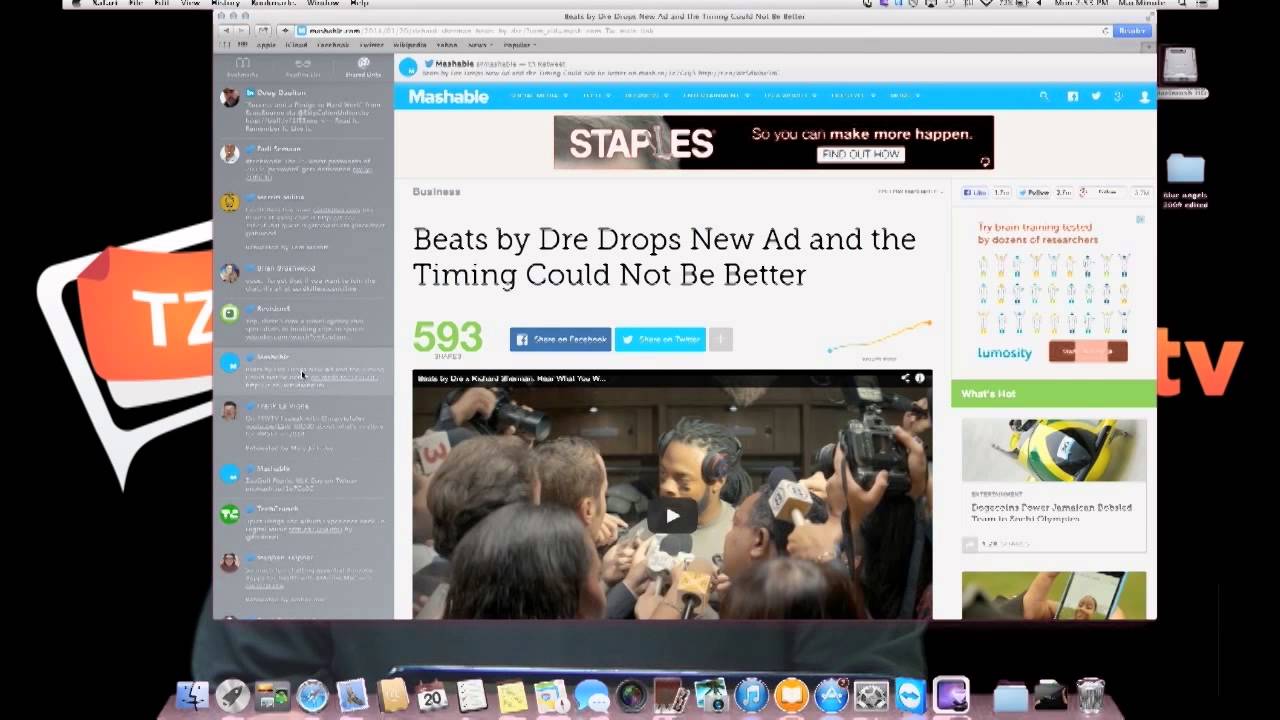Follow @mashable with the Twitter Follow button

point(1033,192)
